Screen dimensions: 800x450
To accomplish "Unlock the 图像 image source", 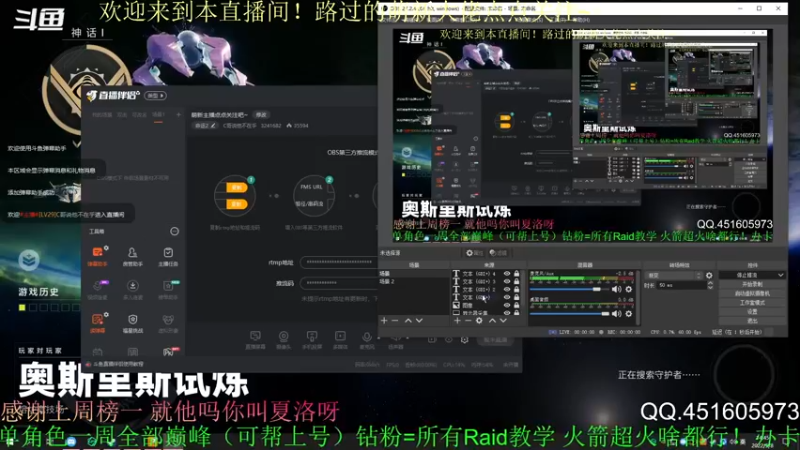I will tap(516, 305).
